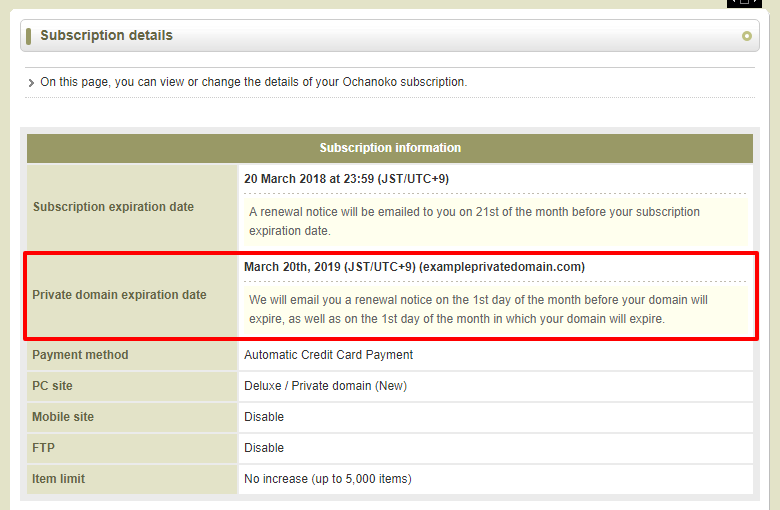This screenshot has width=780, height=510.
Task: Click the green bar beside Subscription details title
Action: tap(31, 36)
